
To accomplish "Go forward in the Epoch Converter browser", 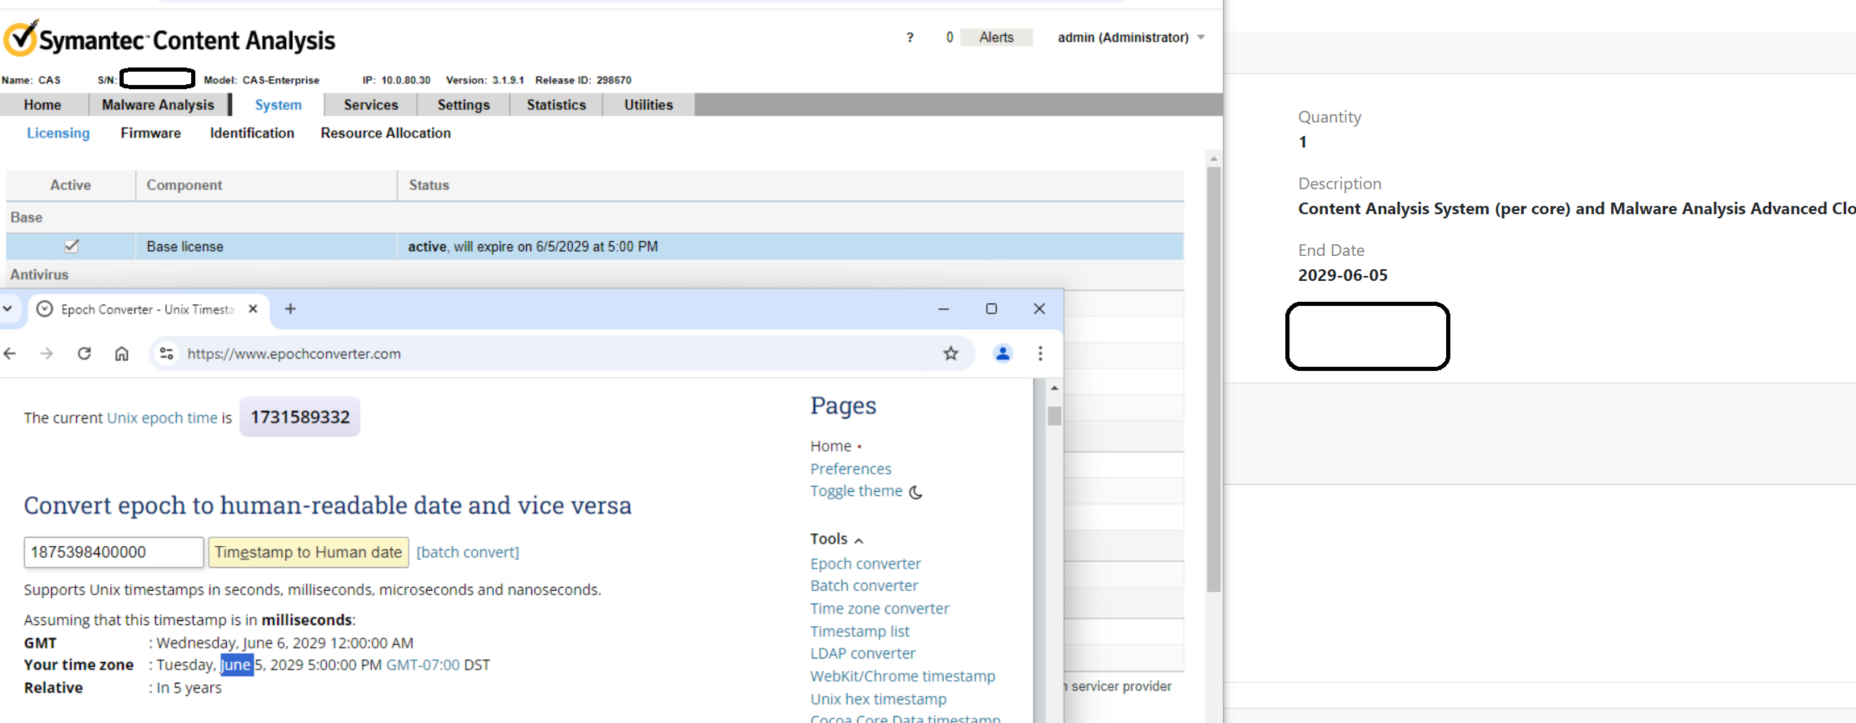I will (x=46, y=353).
